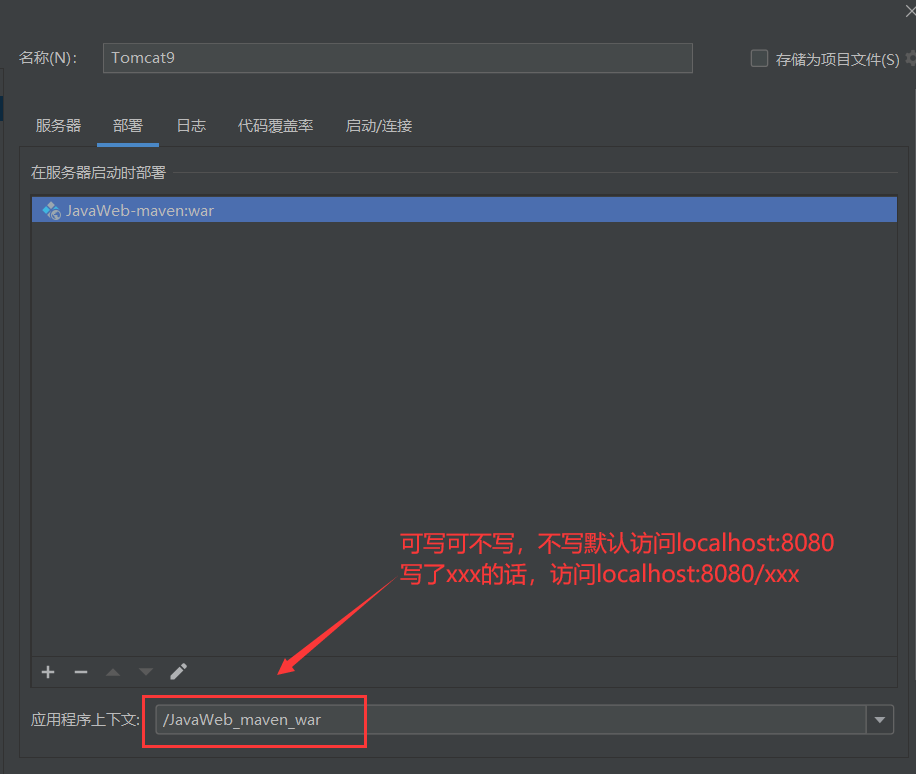Viewport: 916px width, 774px height.
Task: Toggle the 存储为项目文件(S) checkbox
Action: [759, 59]
